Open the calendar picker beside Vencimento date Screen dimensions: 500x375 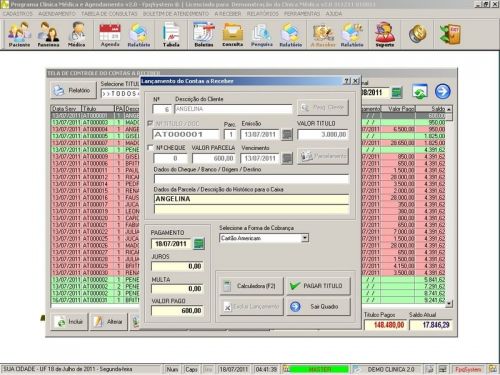tap(287, 158)
